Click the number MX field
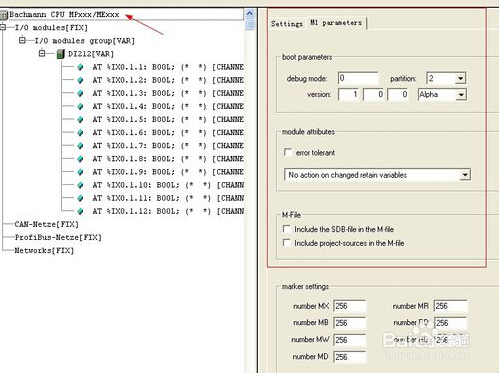The width and height of the screenshot is (501, 376). pos(350,306)
